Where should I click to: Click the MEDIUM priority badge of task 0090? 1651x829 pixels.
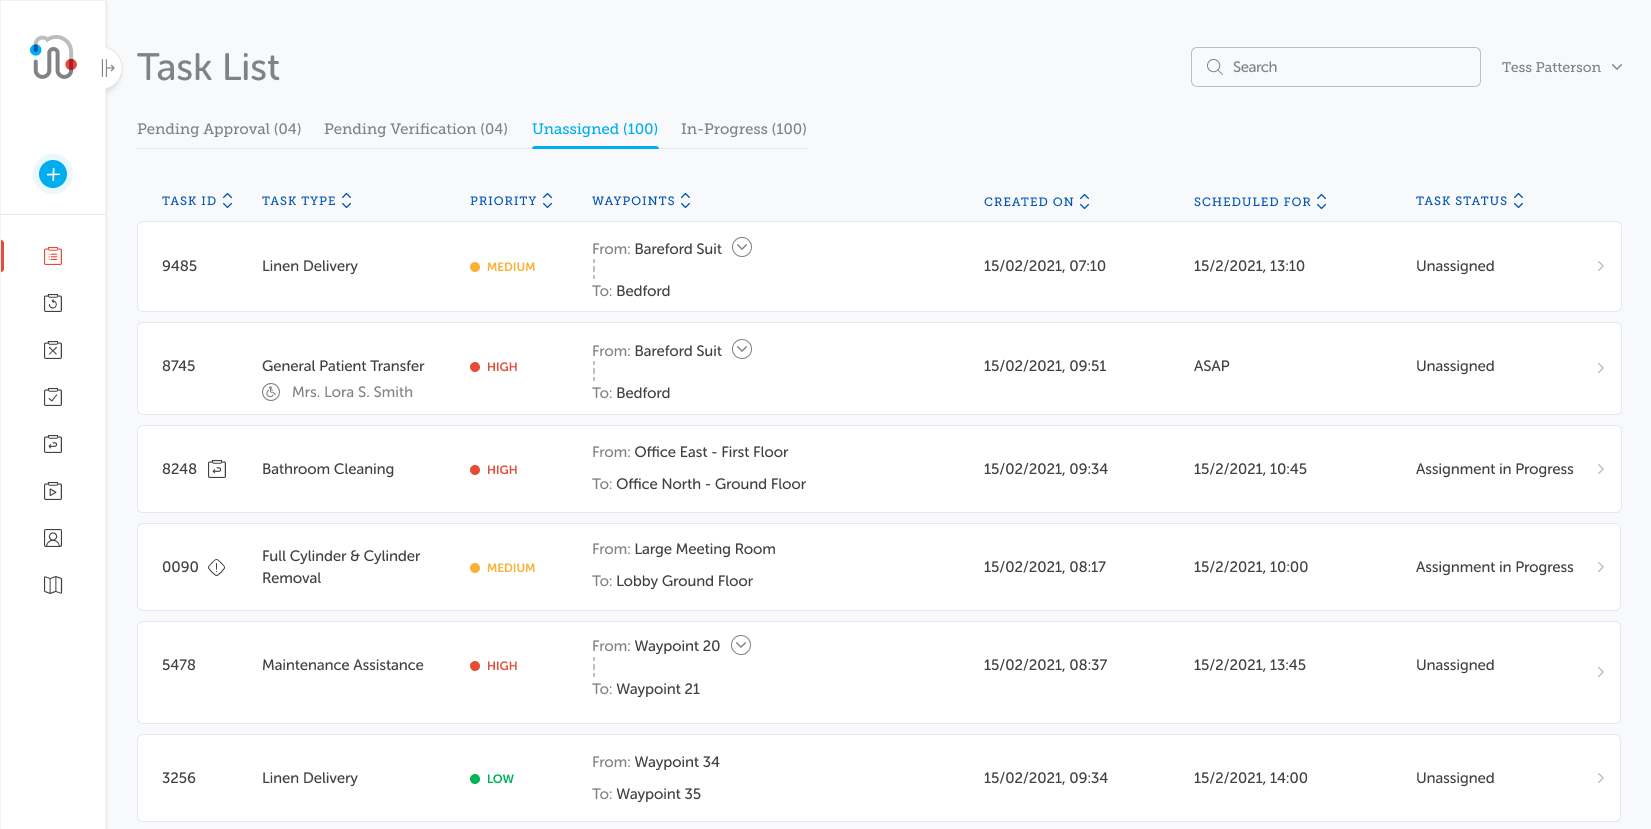tap(503, 568)
